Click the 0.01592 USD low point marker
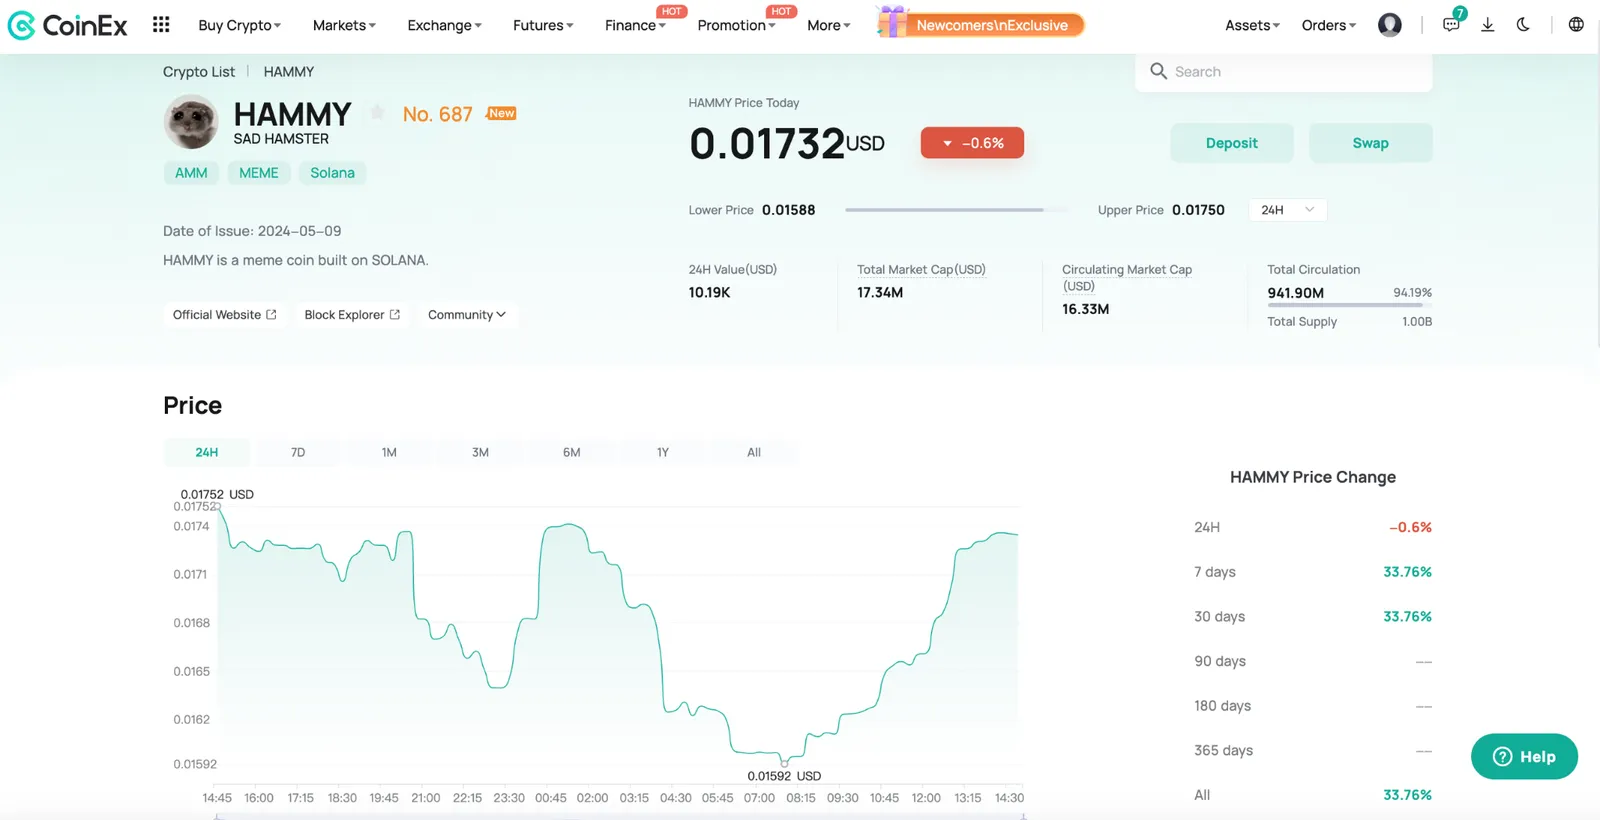The height and width of the screenshot is (820, 1600). [784, 764]
